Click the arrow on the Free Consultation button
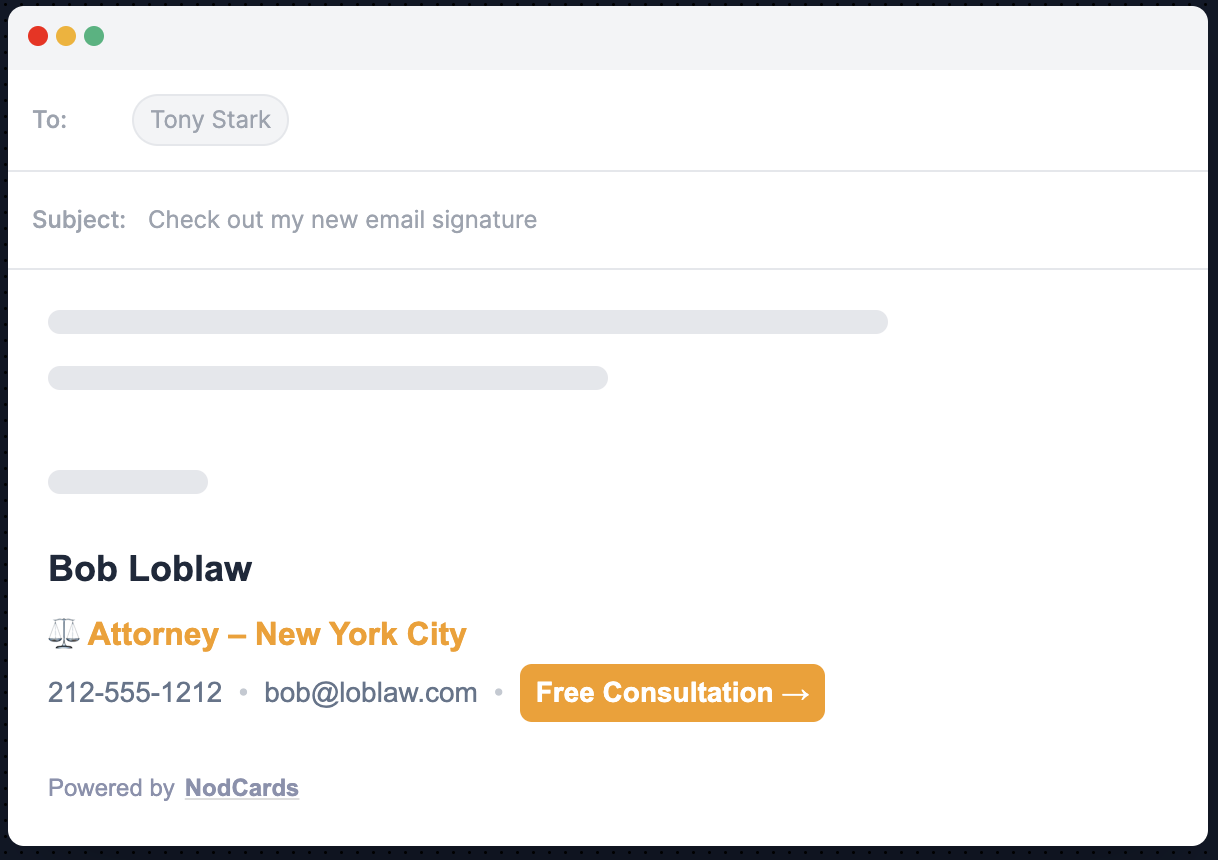This screenshot has width=1218, height=860. [796, 693]
